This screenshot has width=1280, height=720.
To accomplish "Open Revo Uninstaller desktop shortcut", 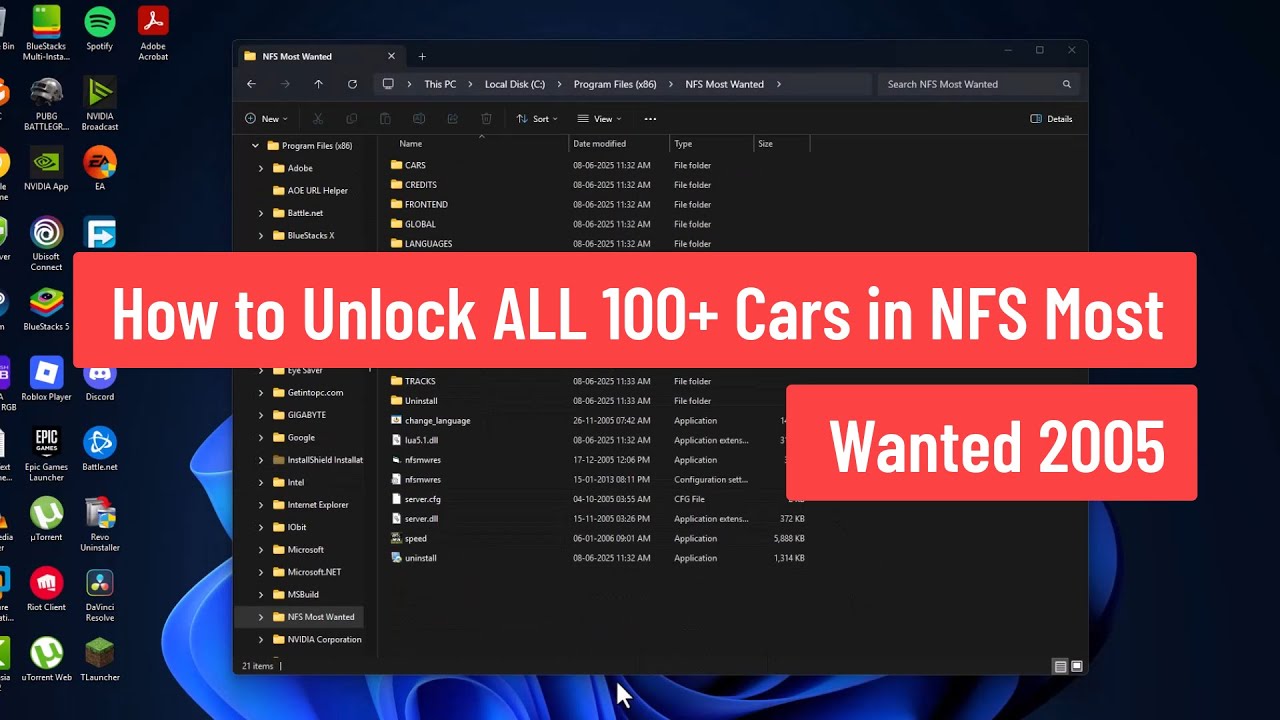I will click(99, 525).
